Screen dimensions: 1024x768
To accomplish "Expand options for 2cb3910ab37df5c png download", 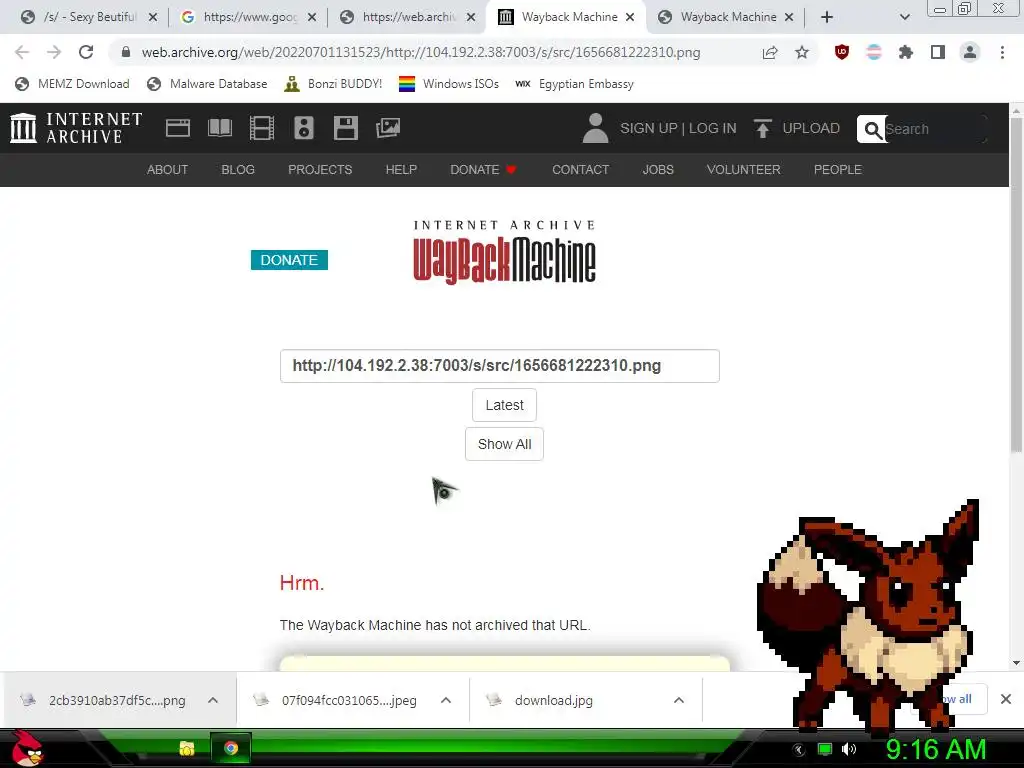I will (x=213, y=700).
